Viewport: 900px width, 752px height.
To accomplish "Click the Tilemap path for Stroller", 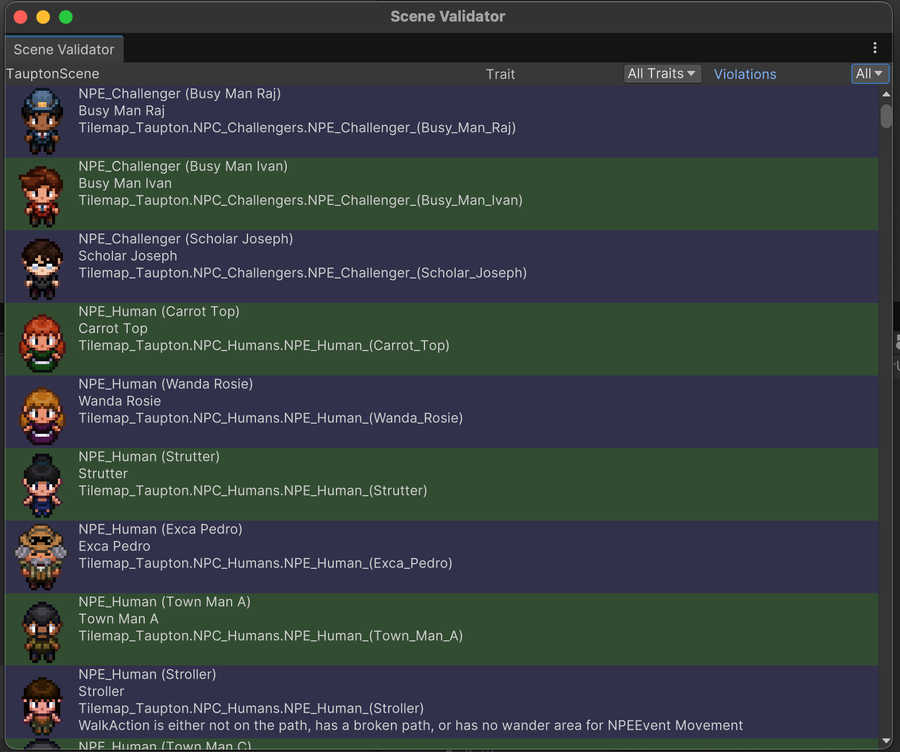I will [x=251, y=708].
